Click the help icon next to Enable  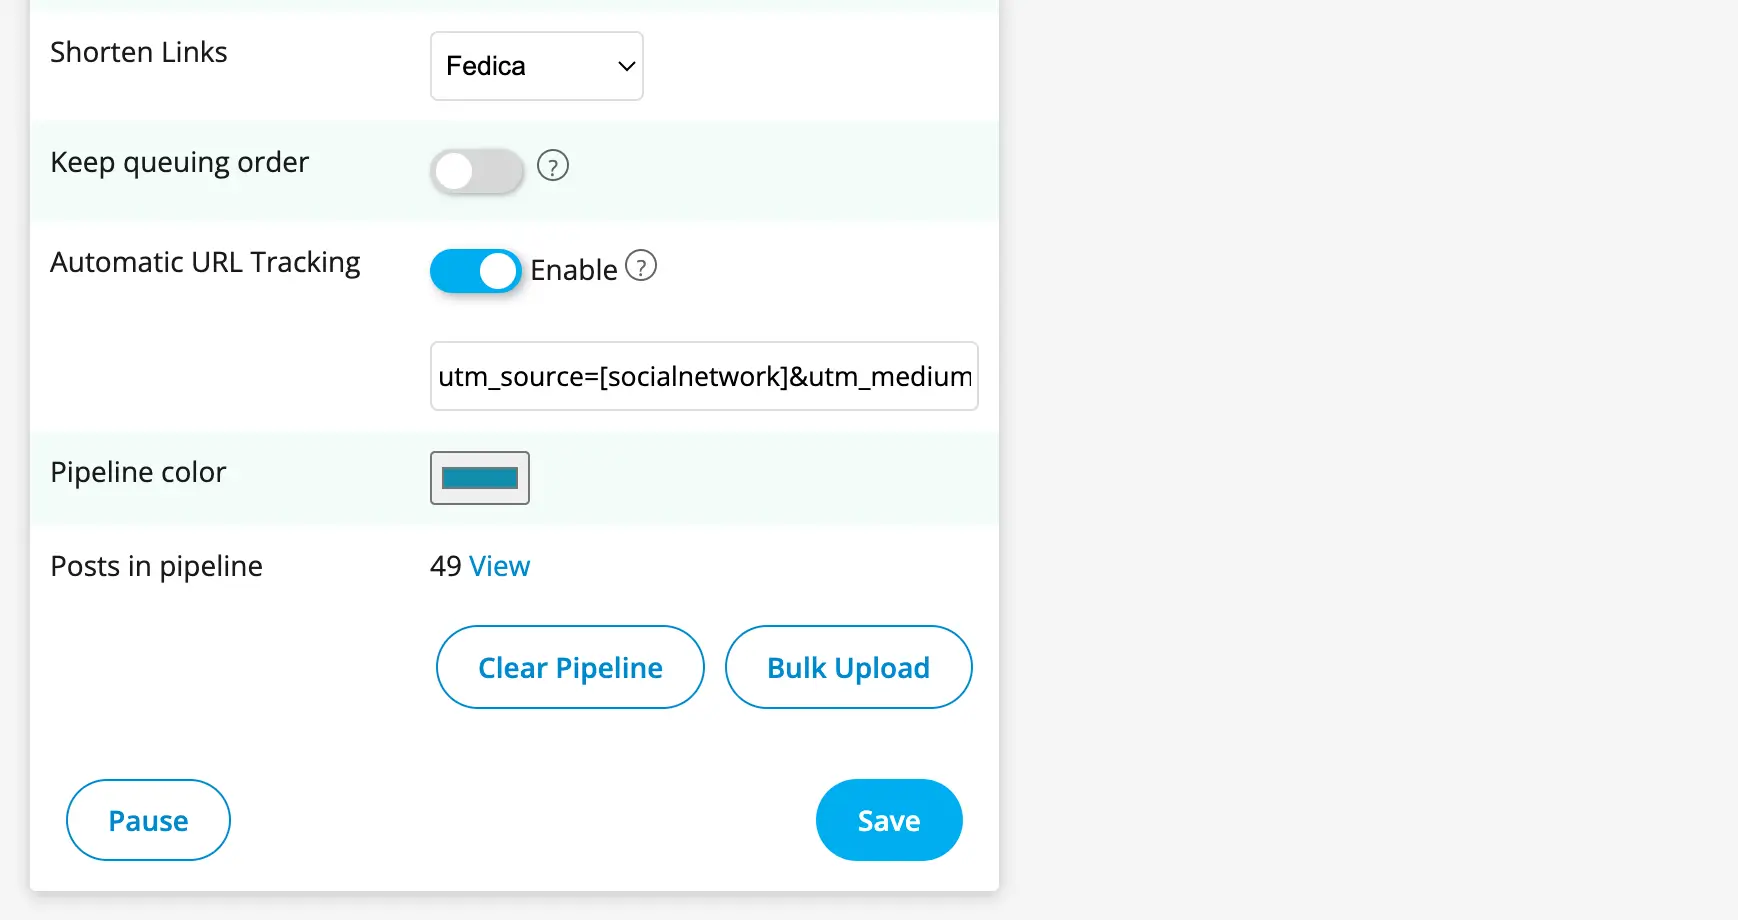641,266
